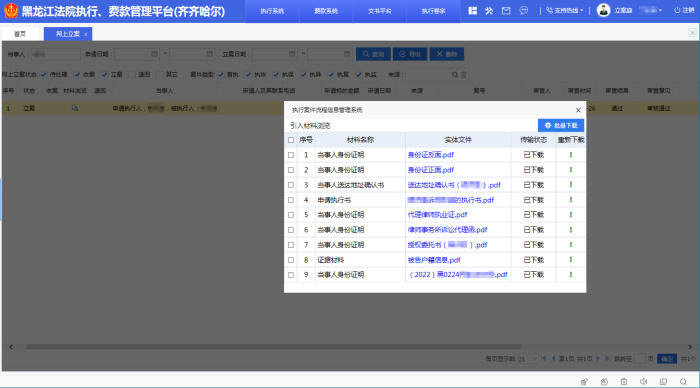The height and width of the screenshot is (388, 700).
Task: Click the re-download arrow for 身份证正面.pdf
Action: point(571,170)
